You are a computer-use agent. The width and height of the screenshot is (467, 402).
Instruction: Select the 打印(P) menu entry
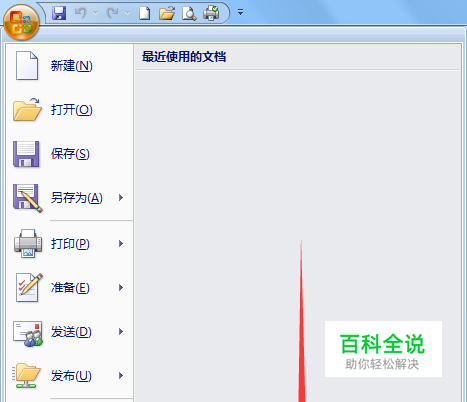(70, 244)
